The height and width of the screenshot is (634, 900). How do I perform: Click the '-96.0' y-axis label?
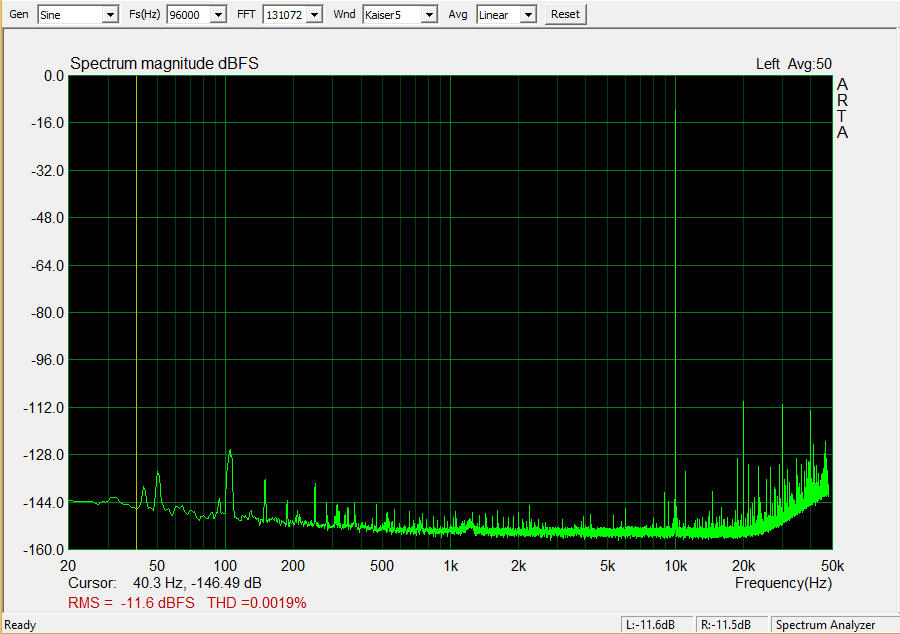click(48, 360)
